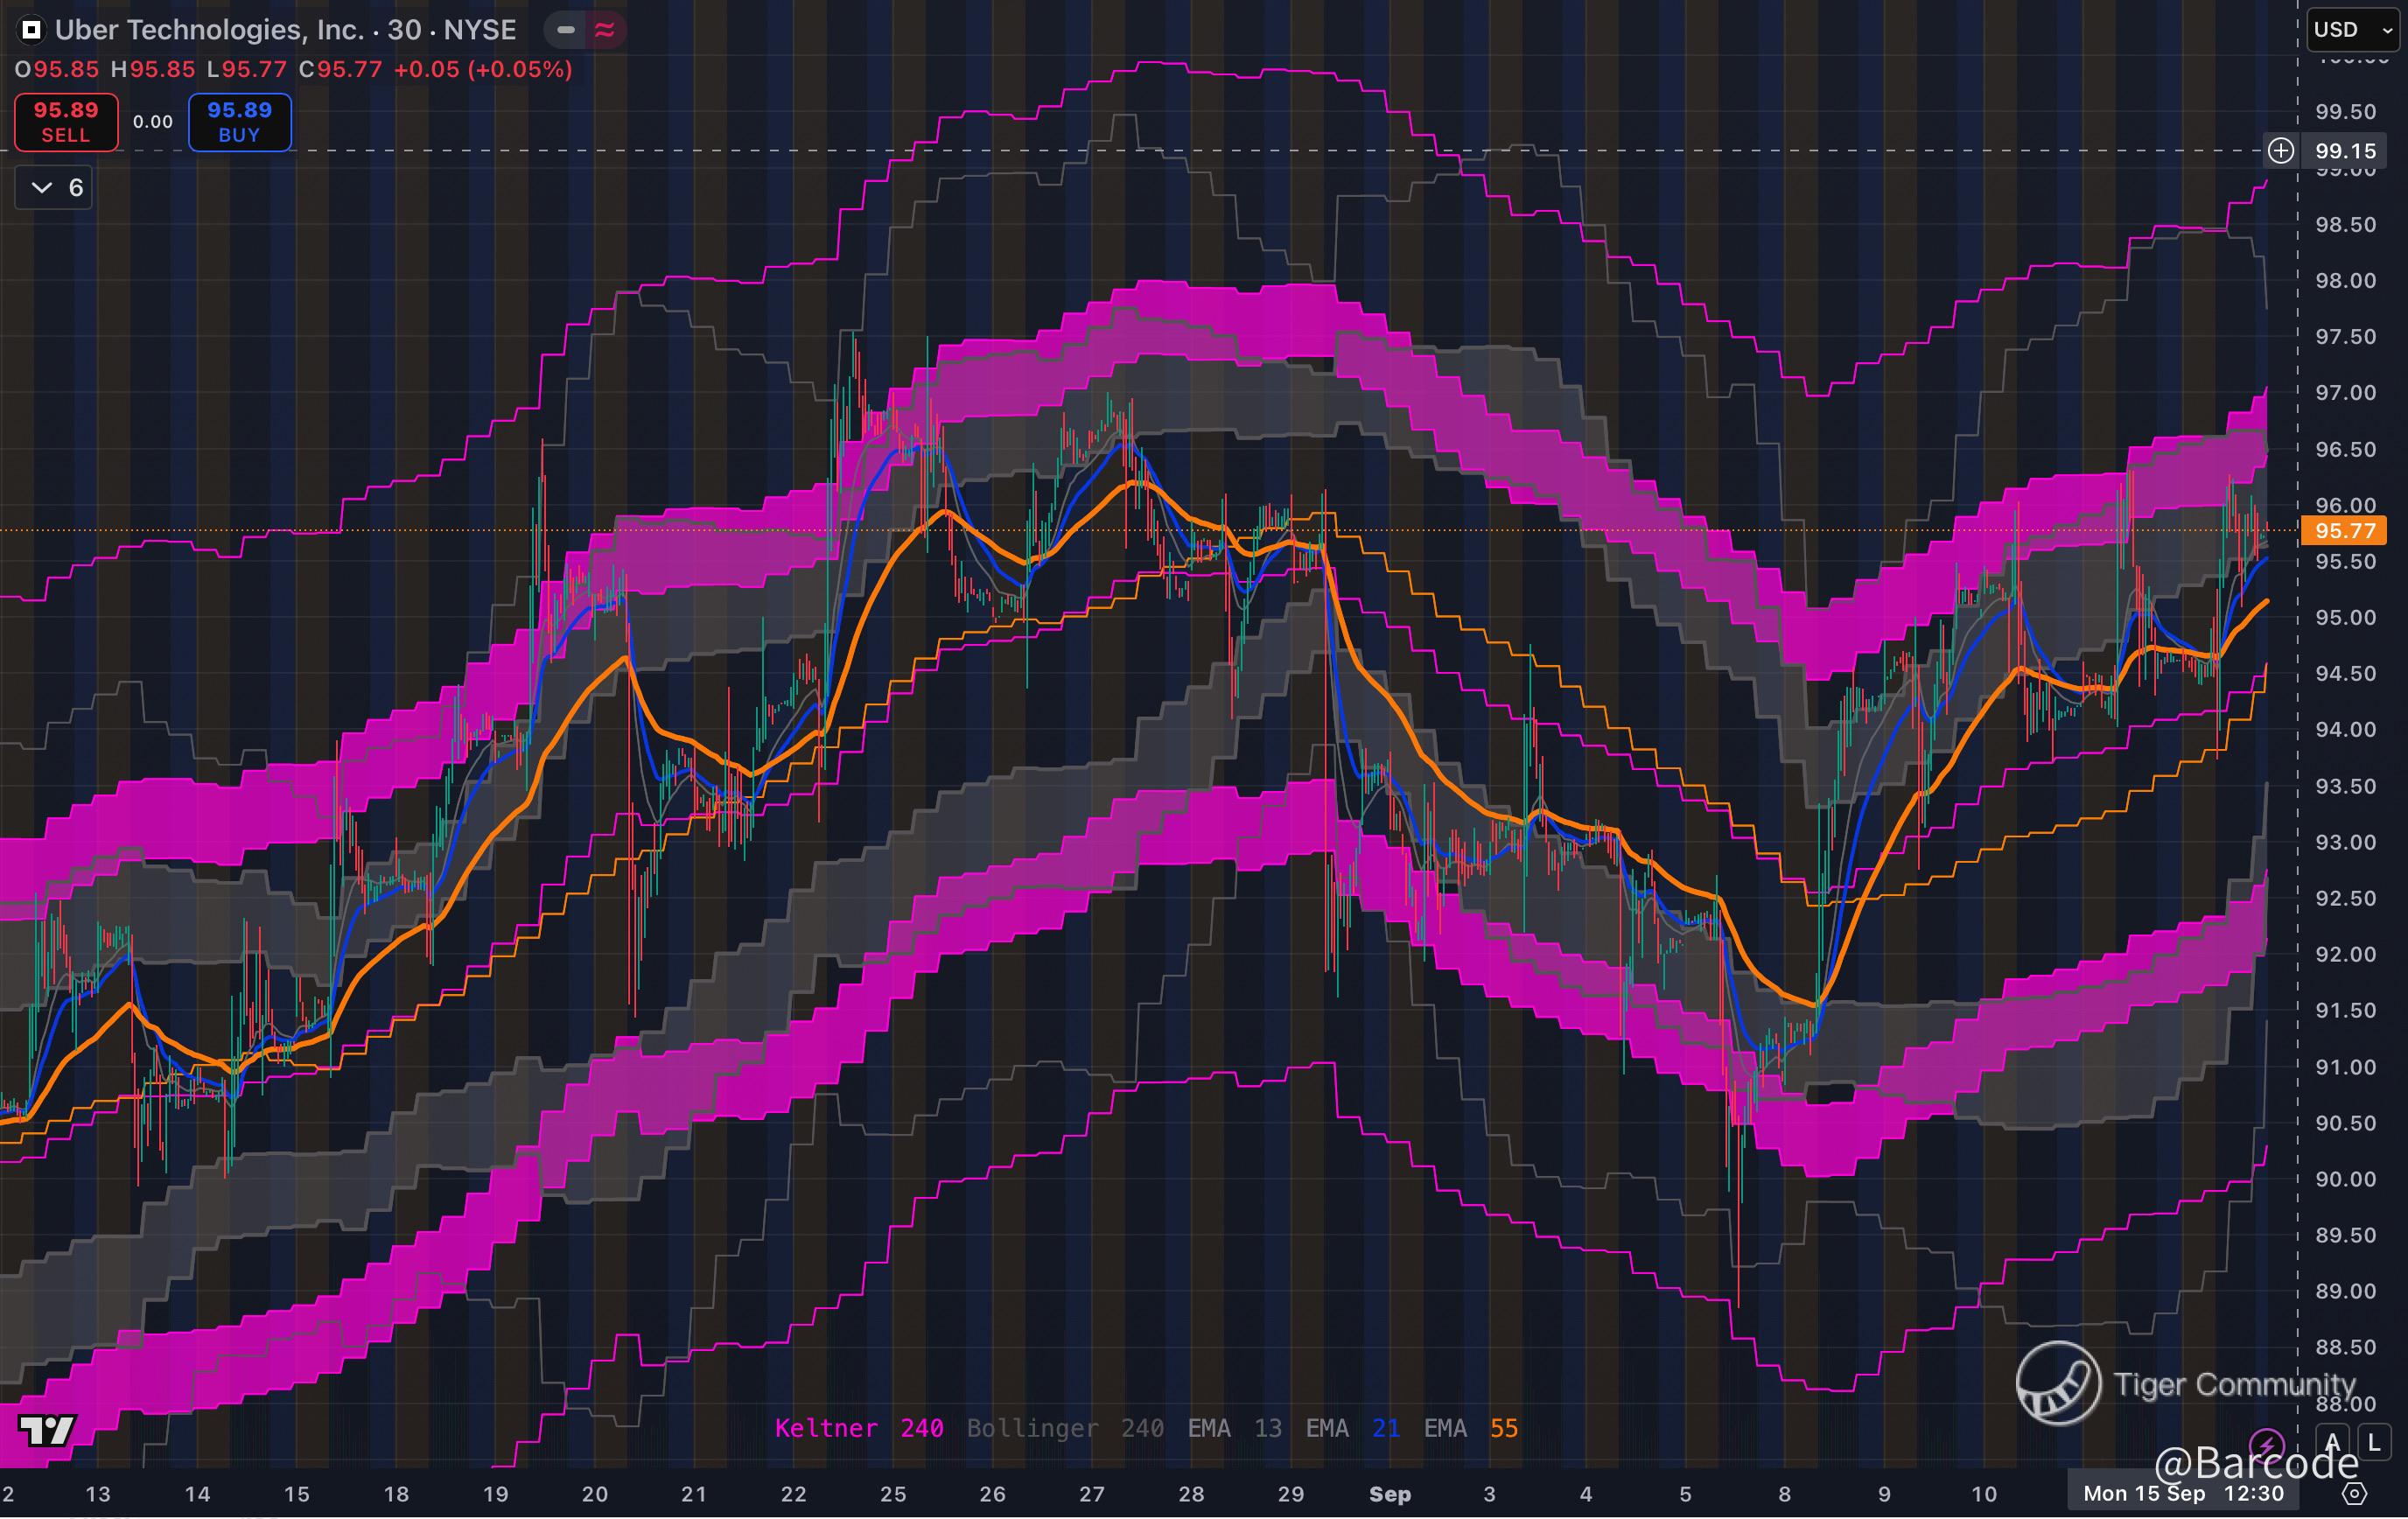Toggle log scale L button

[x=2374, y=1443]
